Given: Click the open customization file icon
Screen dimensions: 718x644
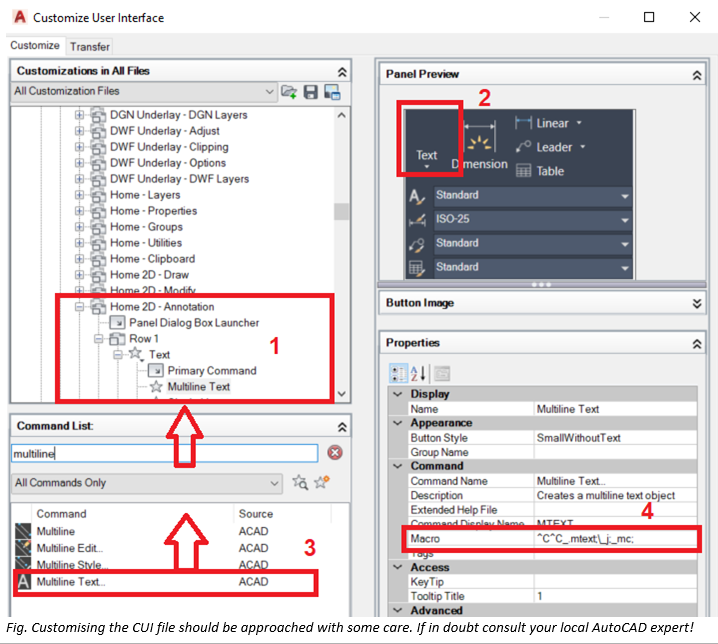Looking at the screenshot, I should (289, 92).
